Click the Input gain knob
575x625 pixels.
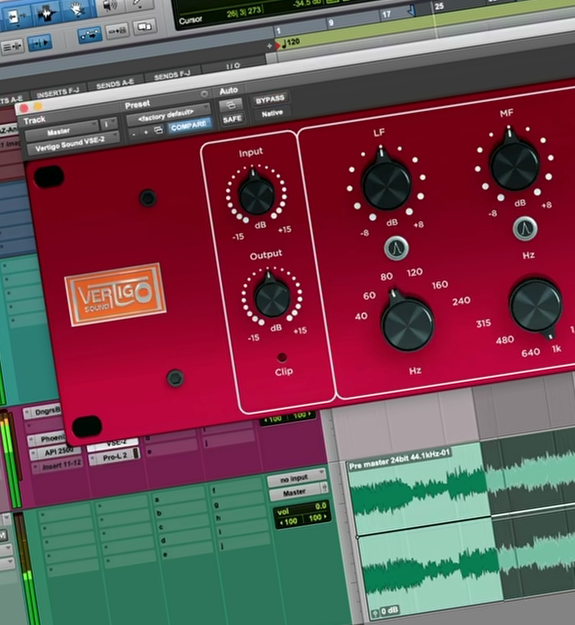(256, 194)
